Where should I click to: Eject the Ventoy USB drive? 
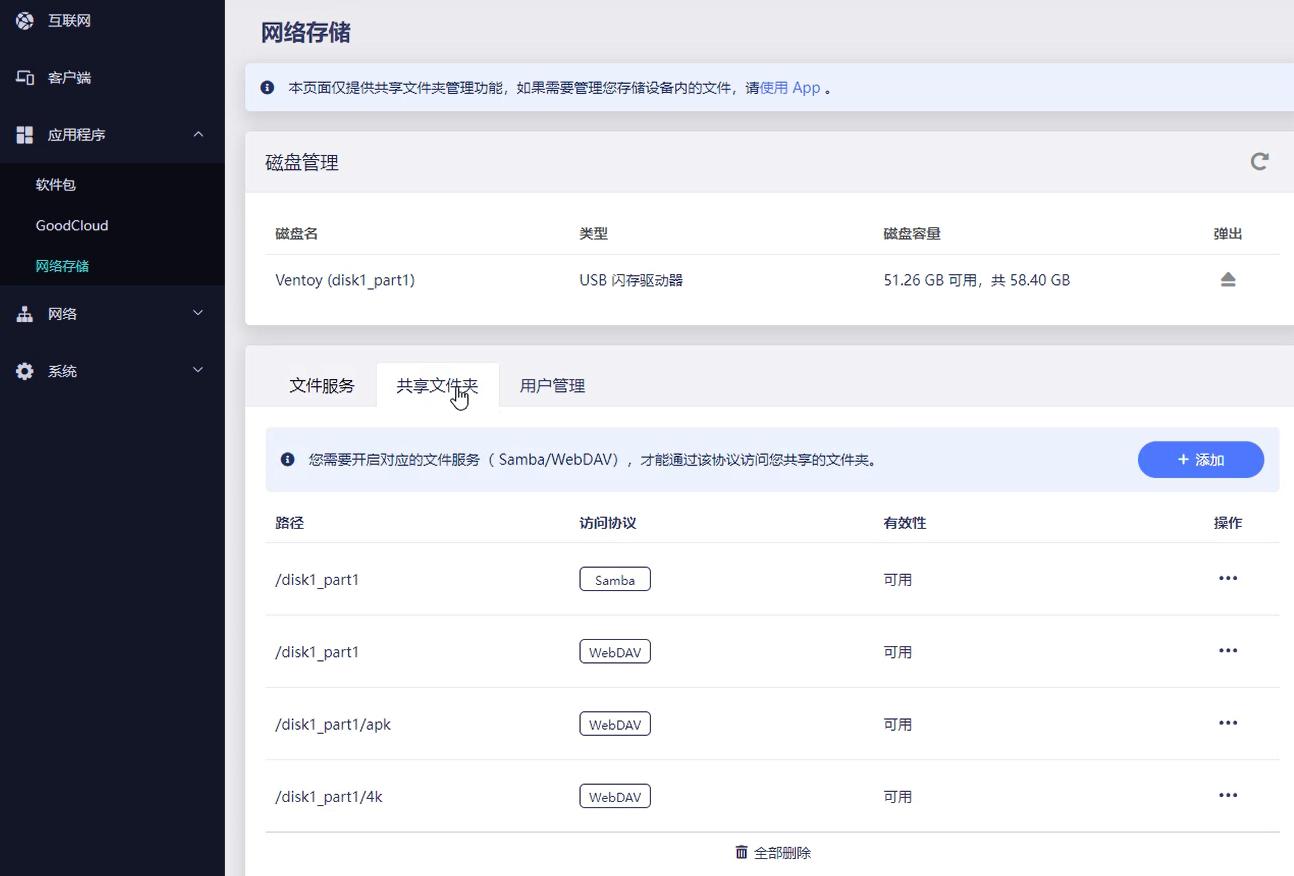[x=1228, y=279]
